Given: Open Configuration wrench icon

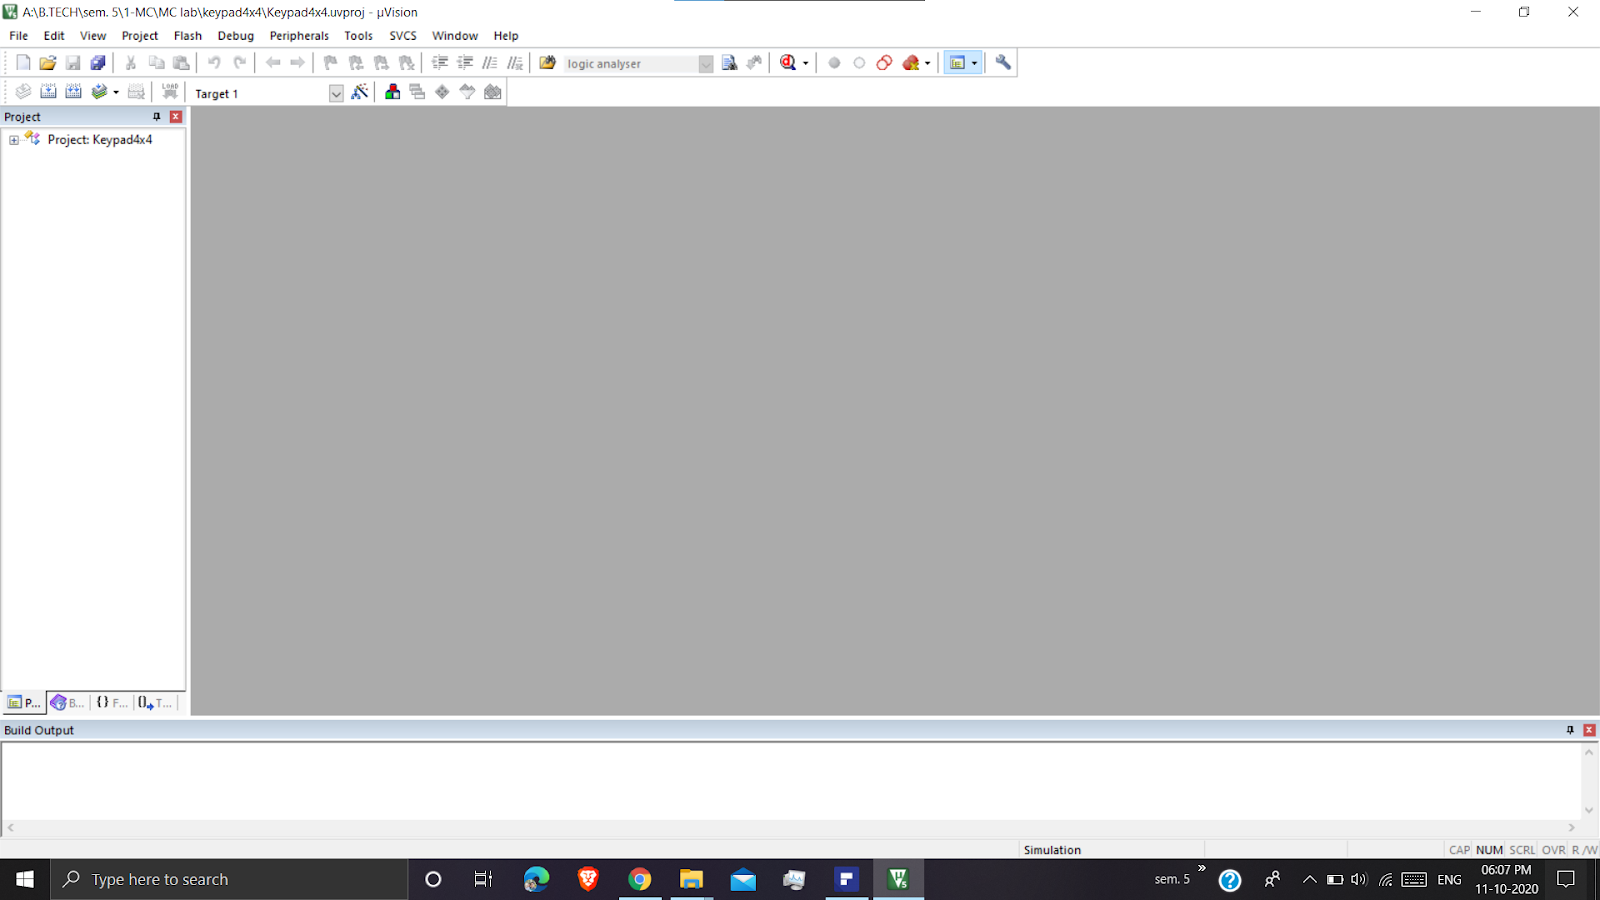Looking at the screenshot, I should coord(1003,63).
